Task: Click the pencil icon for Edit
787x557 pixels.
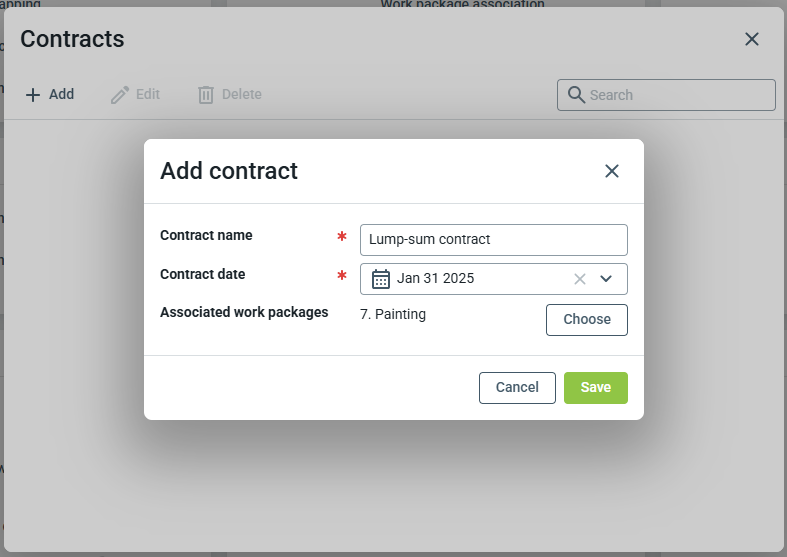Action: (120, 95)
